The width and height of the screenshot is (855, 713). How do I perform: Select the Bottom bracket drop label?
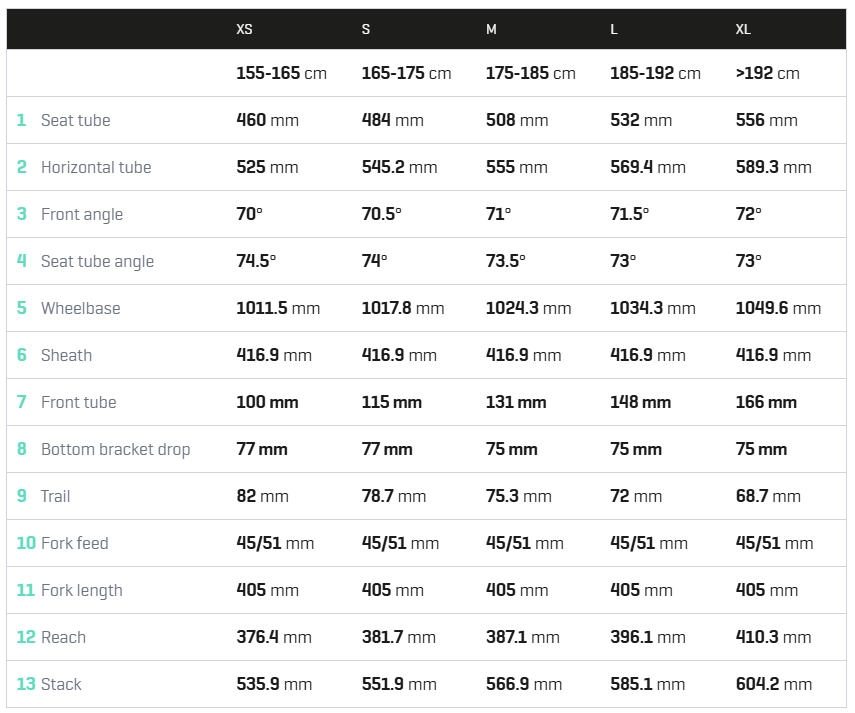point(116,449)
